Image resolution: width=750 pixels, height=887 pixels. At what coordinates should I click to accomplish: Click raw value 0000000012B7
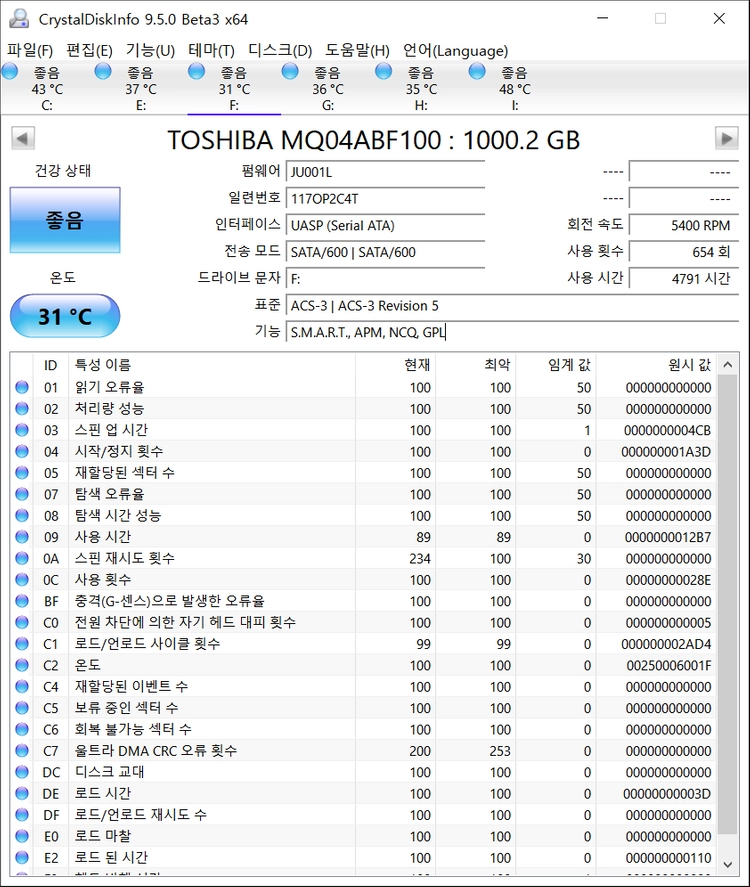[668, 537]
